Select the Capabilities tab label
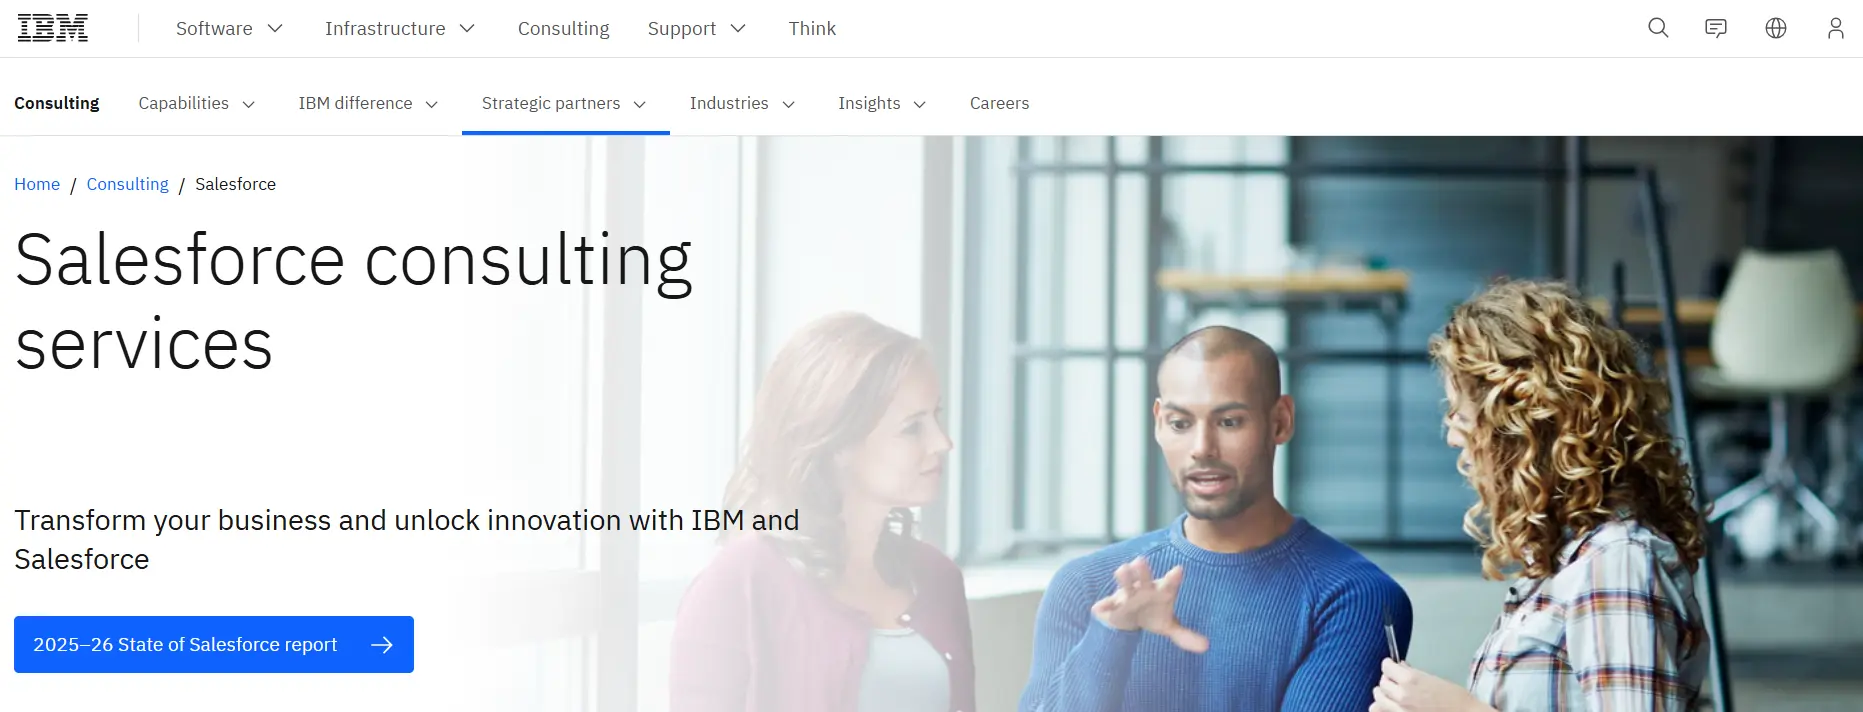Screen dimensions: 1863x712 coord(183,103)
